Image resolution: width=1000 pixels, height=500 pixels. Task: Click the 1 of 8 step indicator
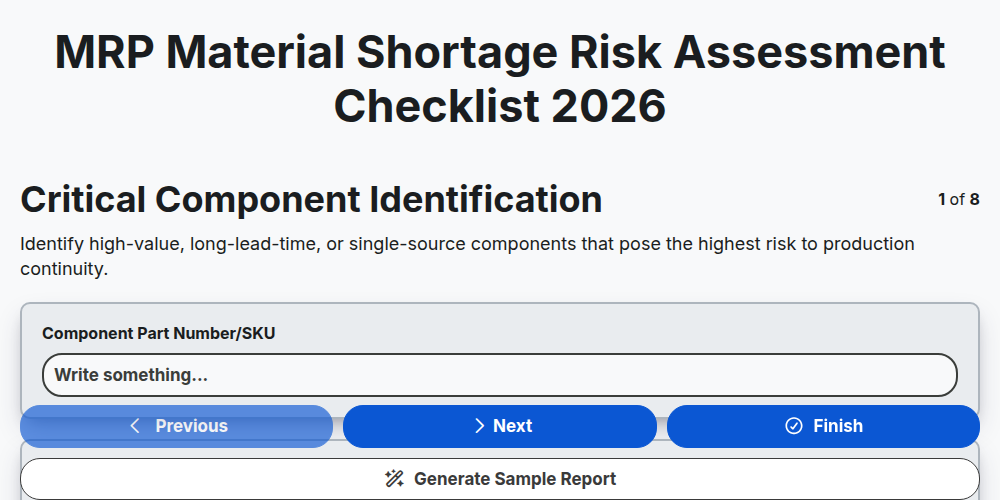[959, 200]
